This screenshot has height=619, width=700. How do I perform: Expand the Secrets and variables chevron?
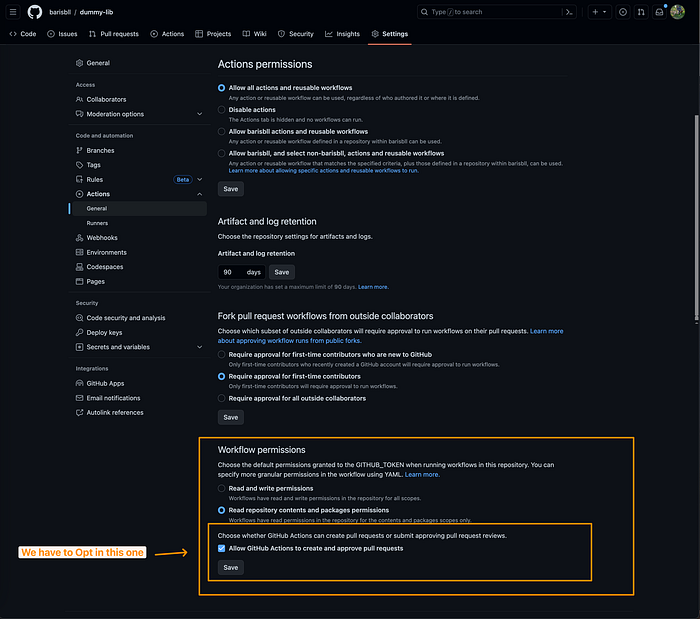[x=200, y=347]
